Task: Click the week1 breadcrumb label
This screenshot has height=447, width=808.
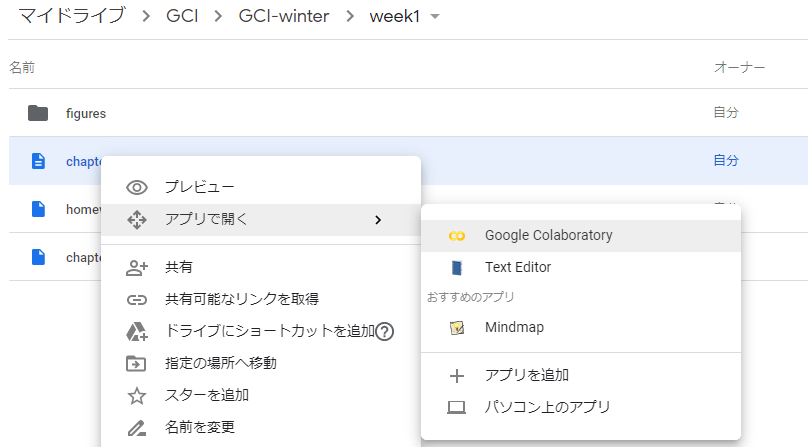Action: click(x=395, y=16)
